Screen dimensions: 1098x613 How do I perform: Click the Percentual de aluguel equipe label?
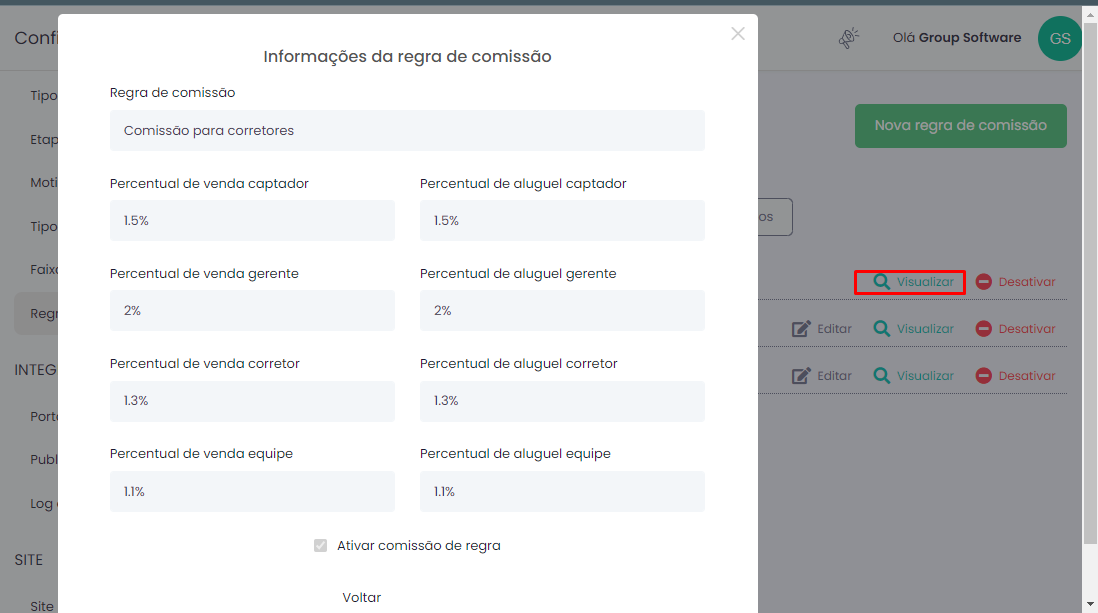(515, 453)
